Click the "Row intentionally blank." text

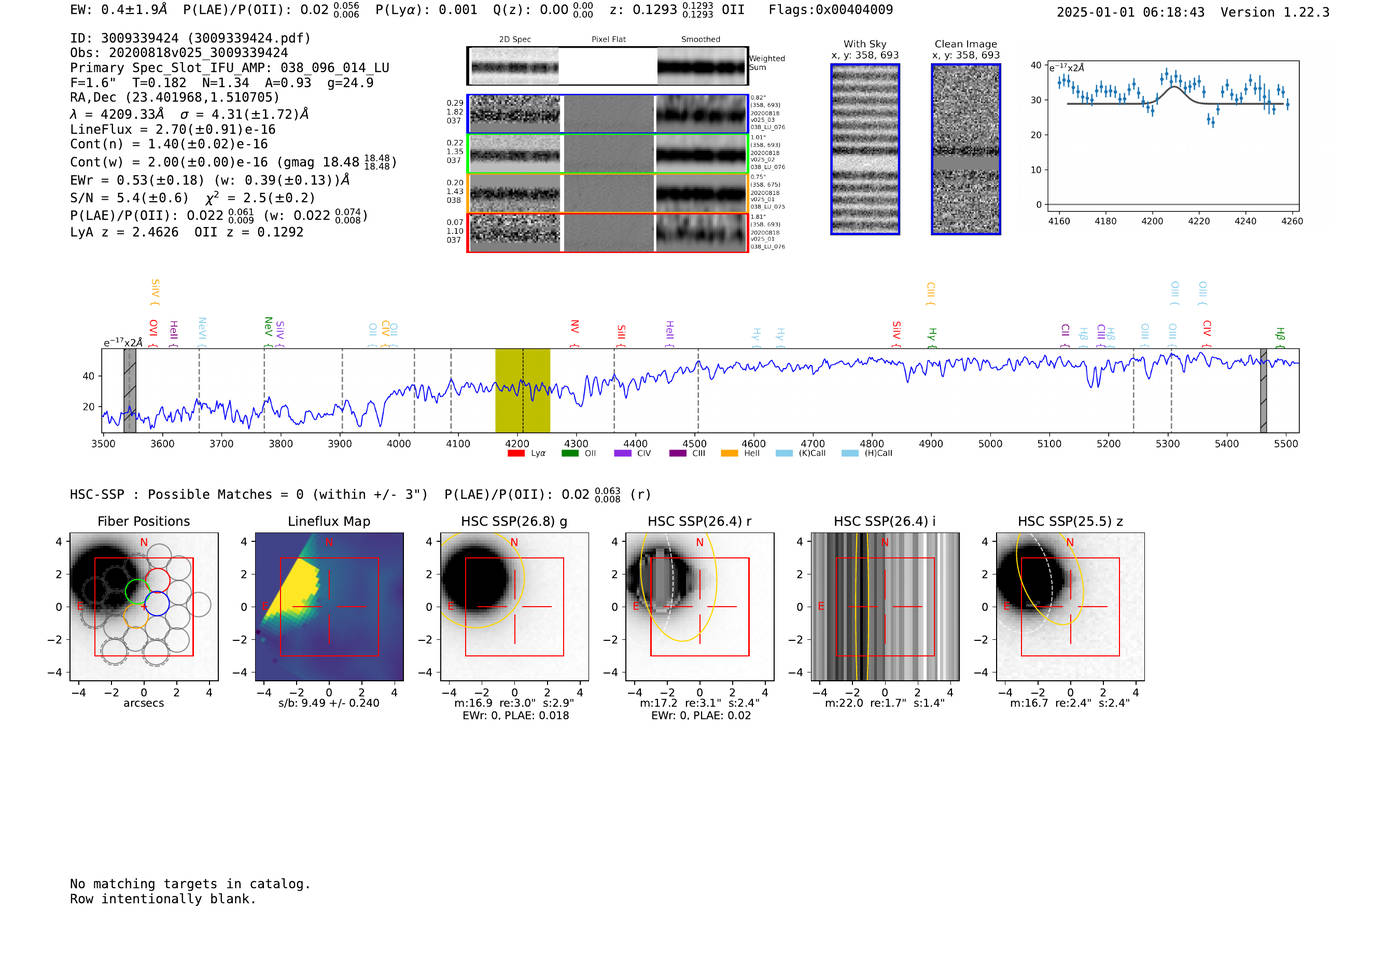click(x=163, y=899)
